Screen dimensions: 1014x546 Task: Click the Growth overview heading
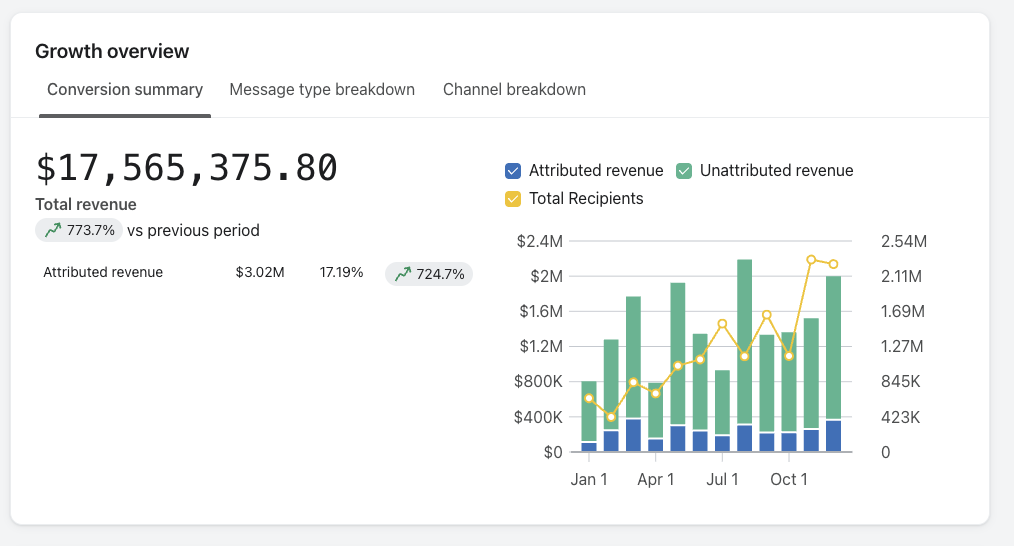point(112,51)
